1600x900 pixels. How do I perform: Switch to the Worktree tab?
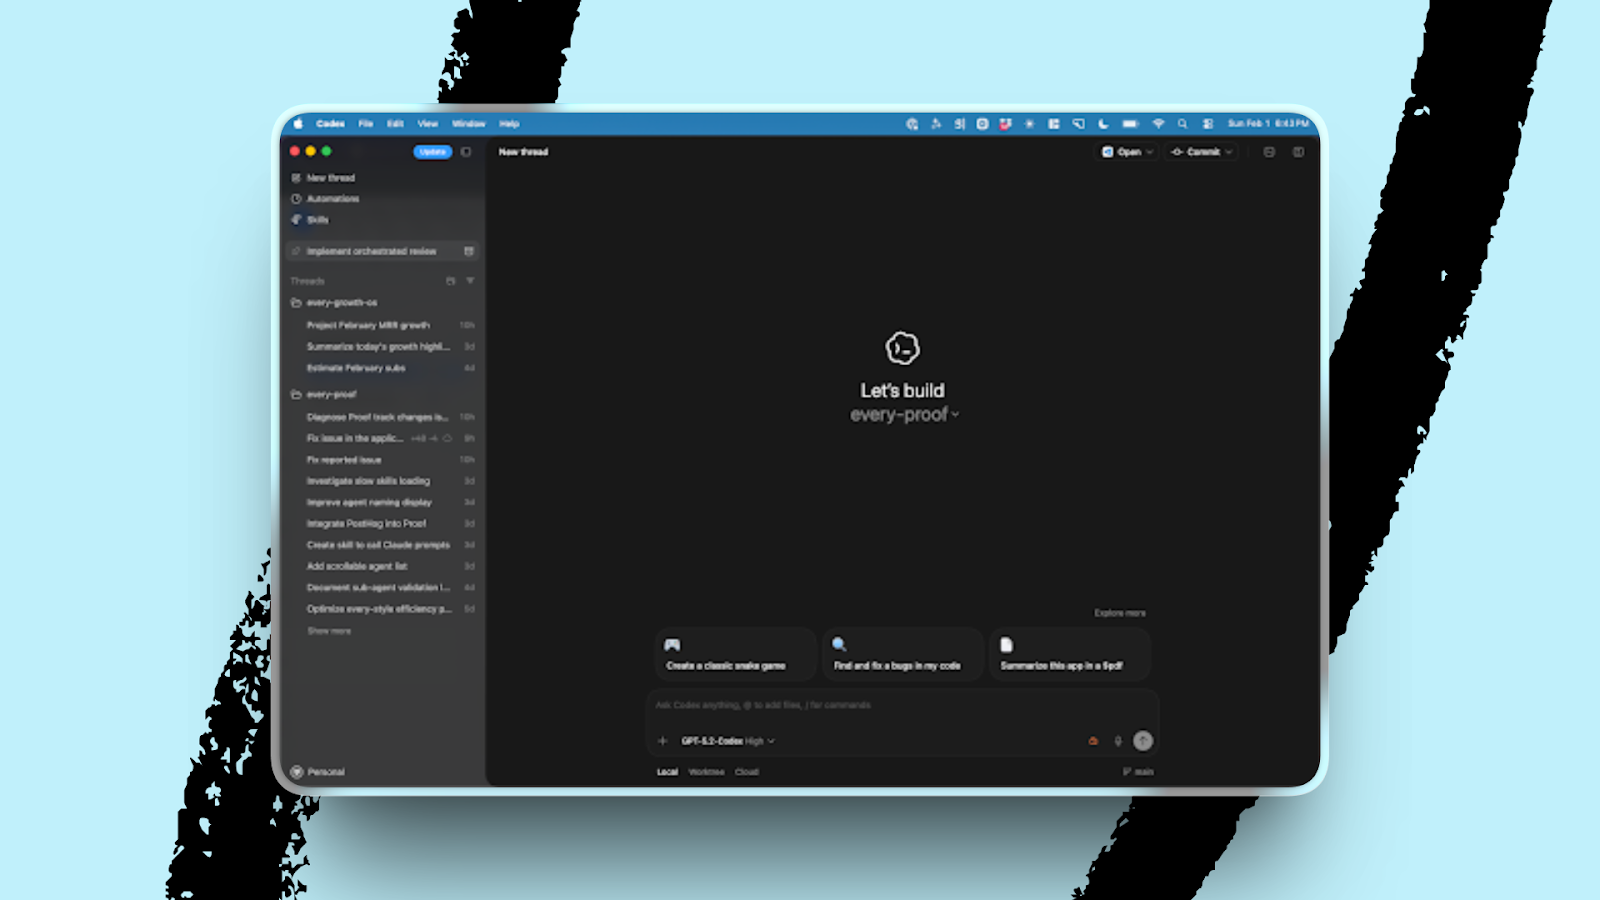click(x=706, y=772)
